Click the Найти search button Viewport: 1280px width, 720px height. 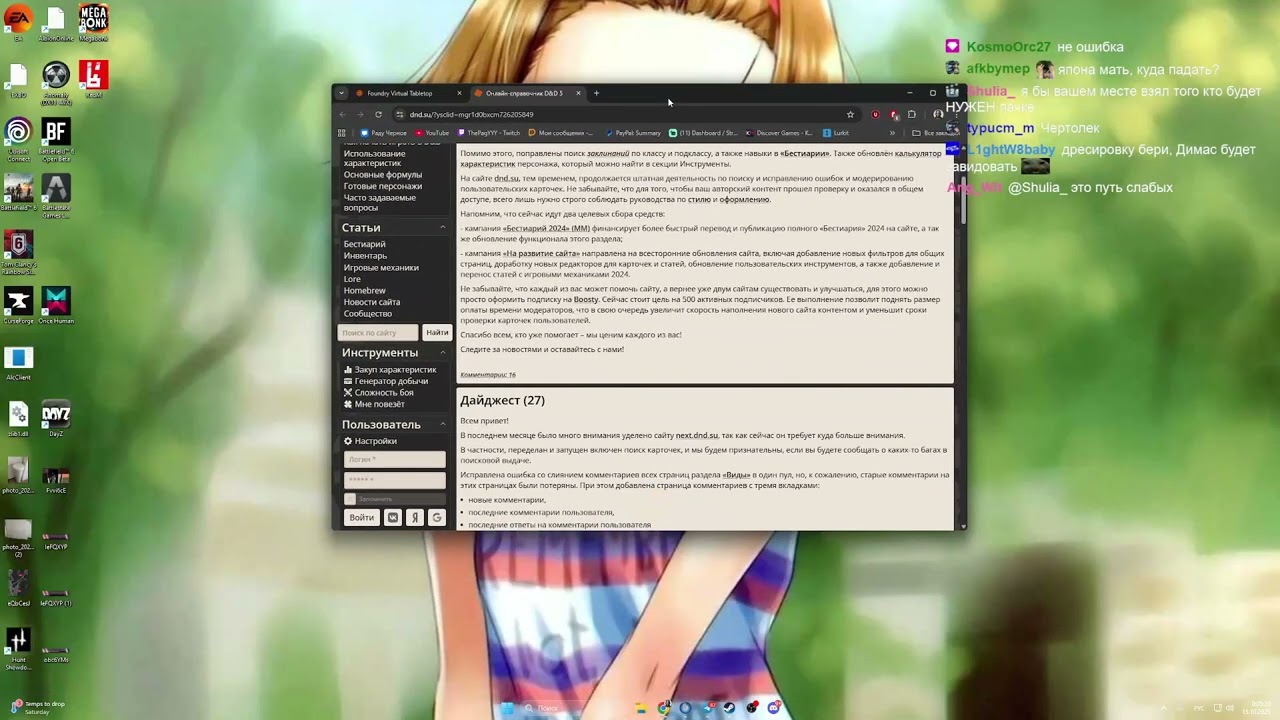(437, 332)
